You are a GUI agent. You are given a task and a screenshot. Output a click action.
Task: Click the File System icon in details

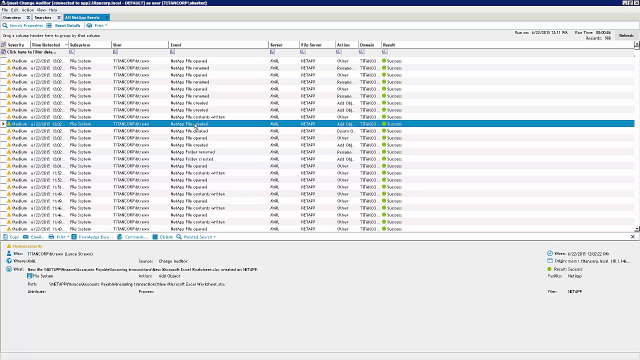29,276
